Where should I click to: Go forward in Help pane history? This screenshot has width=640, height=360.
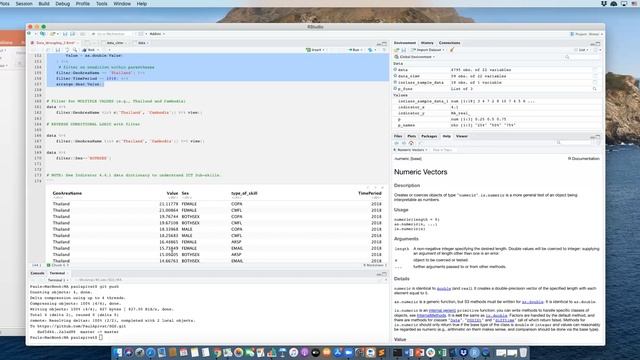coord(404,143)
